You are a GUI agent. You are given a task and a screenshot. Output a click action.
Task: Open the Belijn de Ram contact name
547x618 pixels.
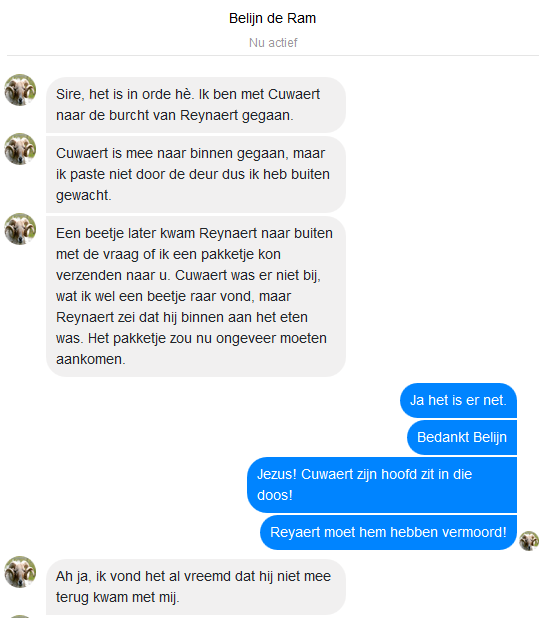[272, 18]
